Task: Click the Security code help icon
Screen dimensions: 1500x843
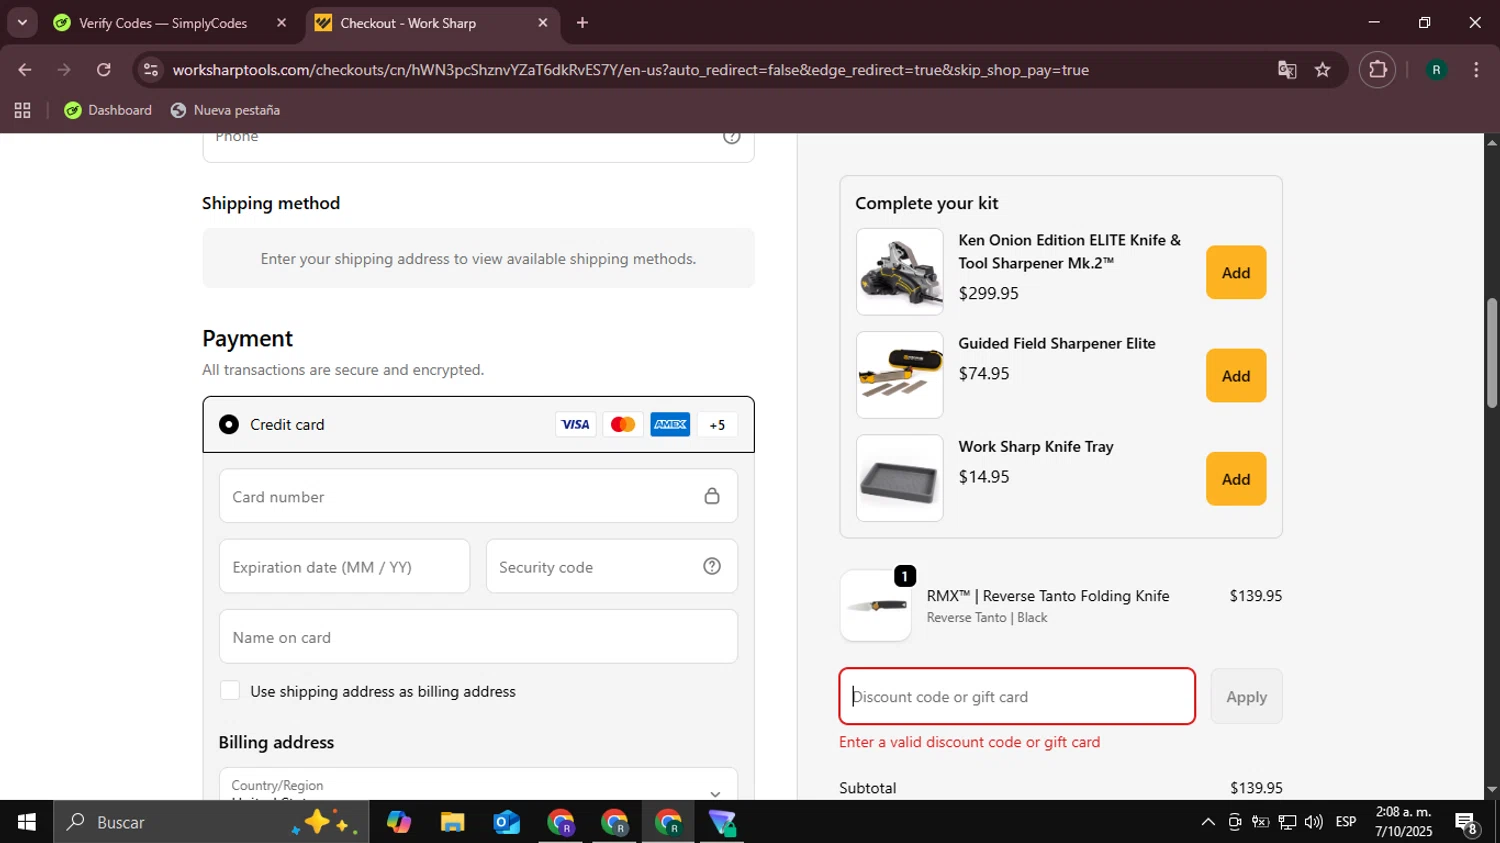Action: (712, 566)
